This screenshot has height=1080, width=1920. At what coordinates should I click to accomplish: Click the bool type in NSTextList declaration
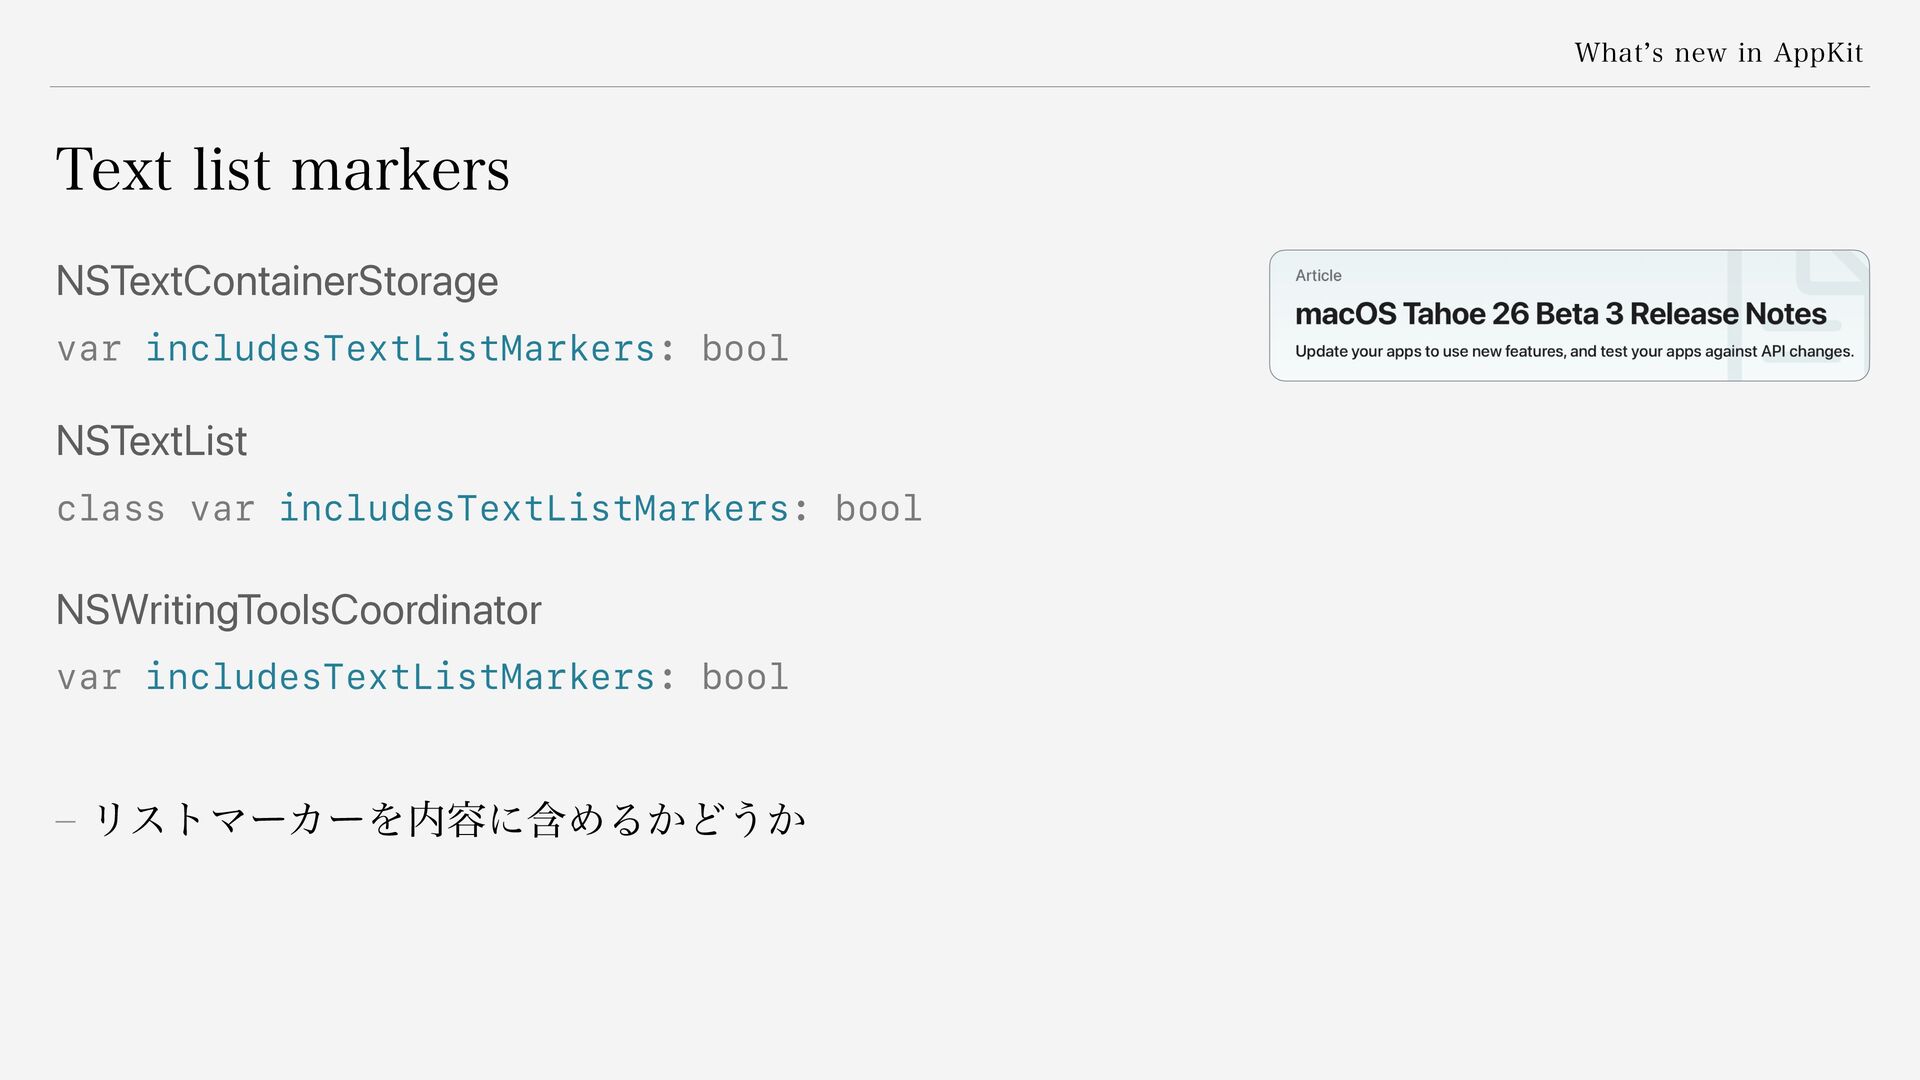(878, 508)
